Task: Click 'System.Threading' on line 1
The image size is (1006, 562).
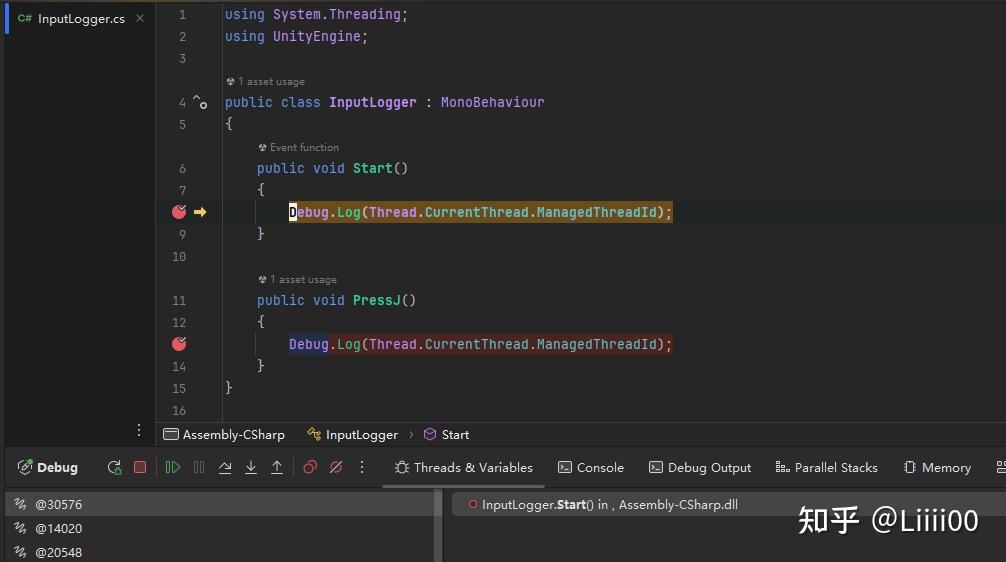Action: [337, 15]
